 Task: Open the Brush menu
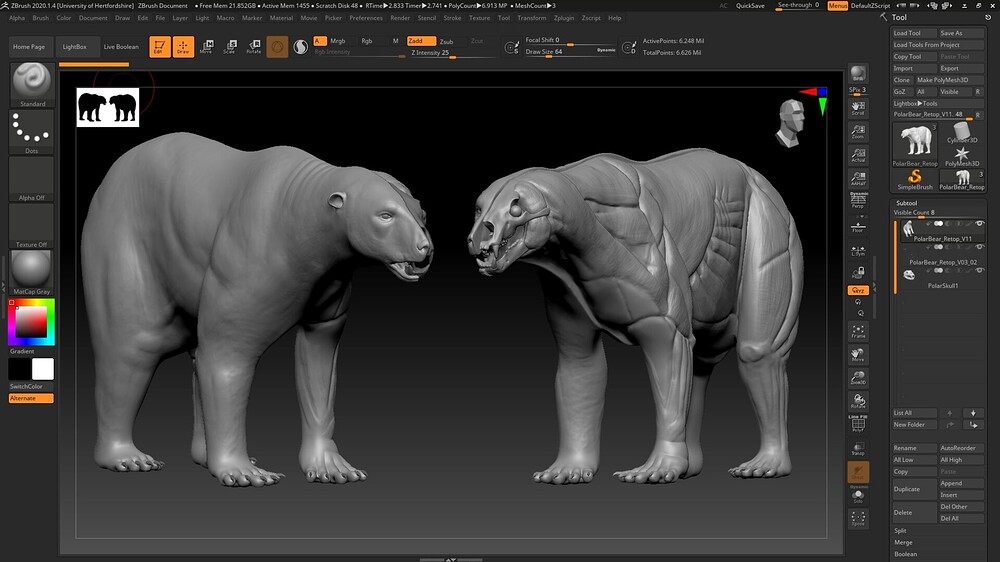point(40,18)
